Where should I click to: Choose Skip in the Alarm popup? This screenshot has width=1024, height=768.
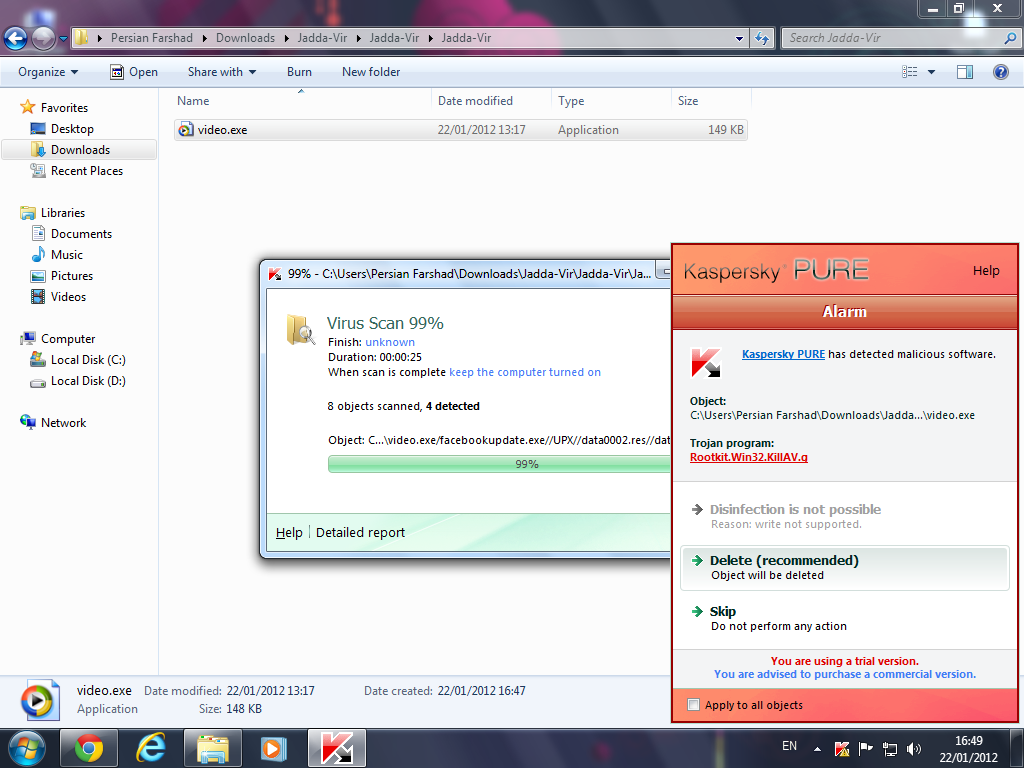click(x=844, y=618)
